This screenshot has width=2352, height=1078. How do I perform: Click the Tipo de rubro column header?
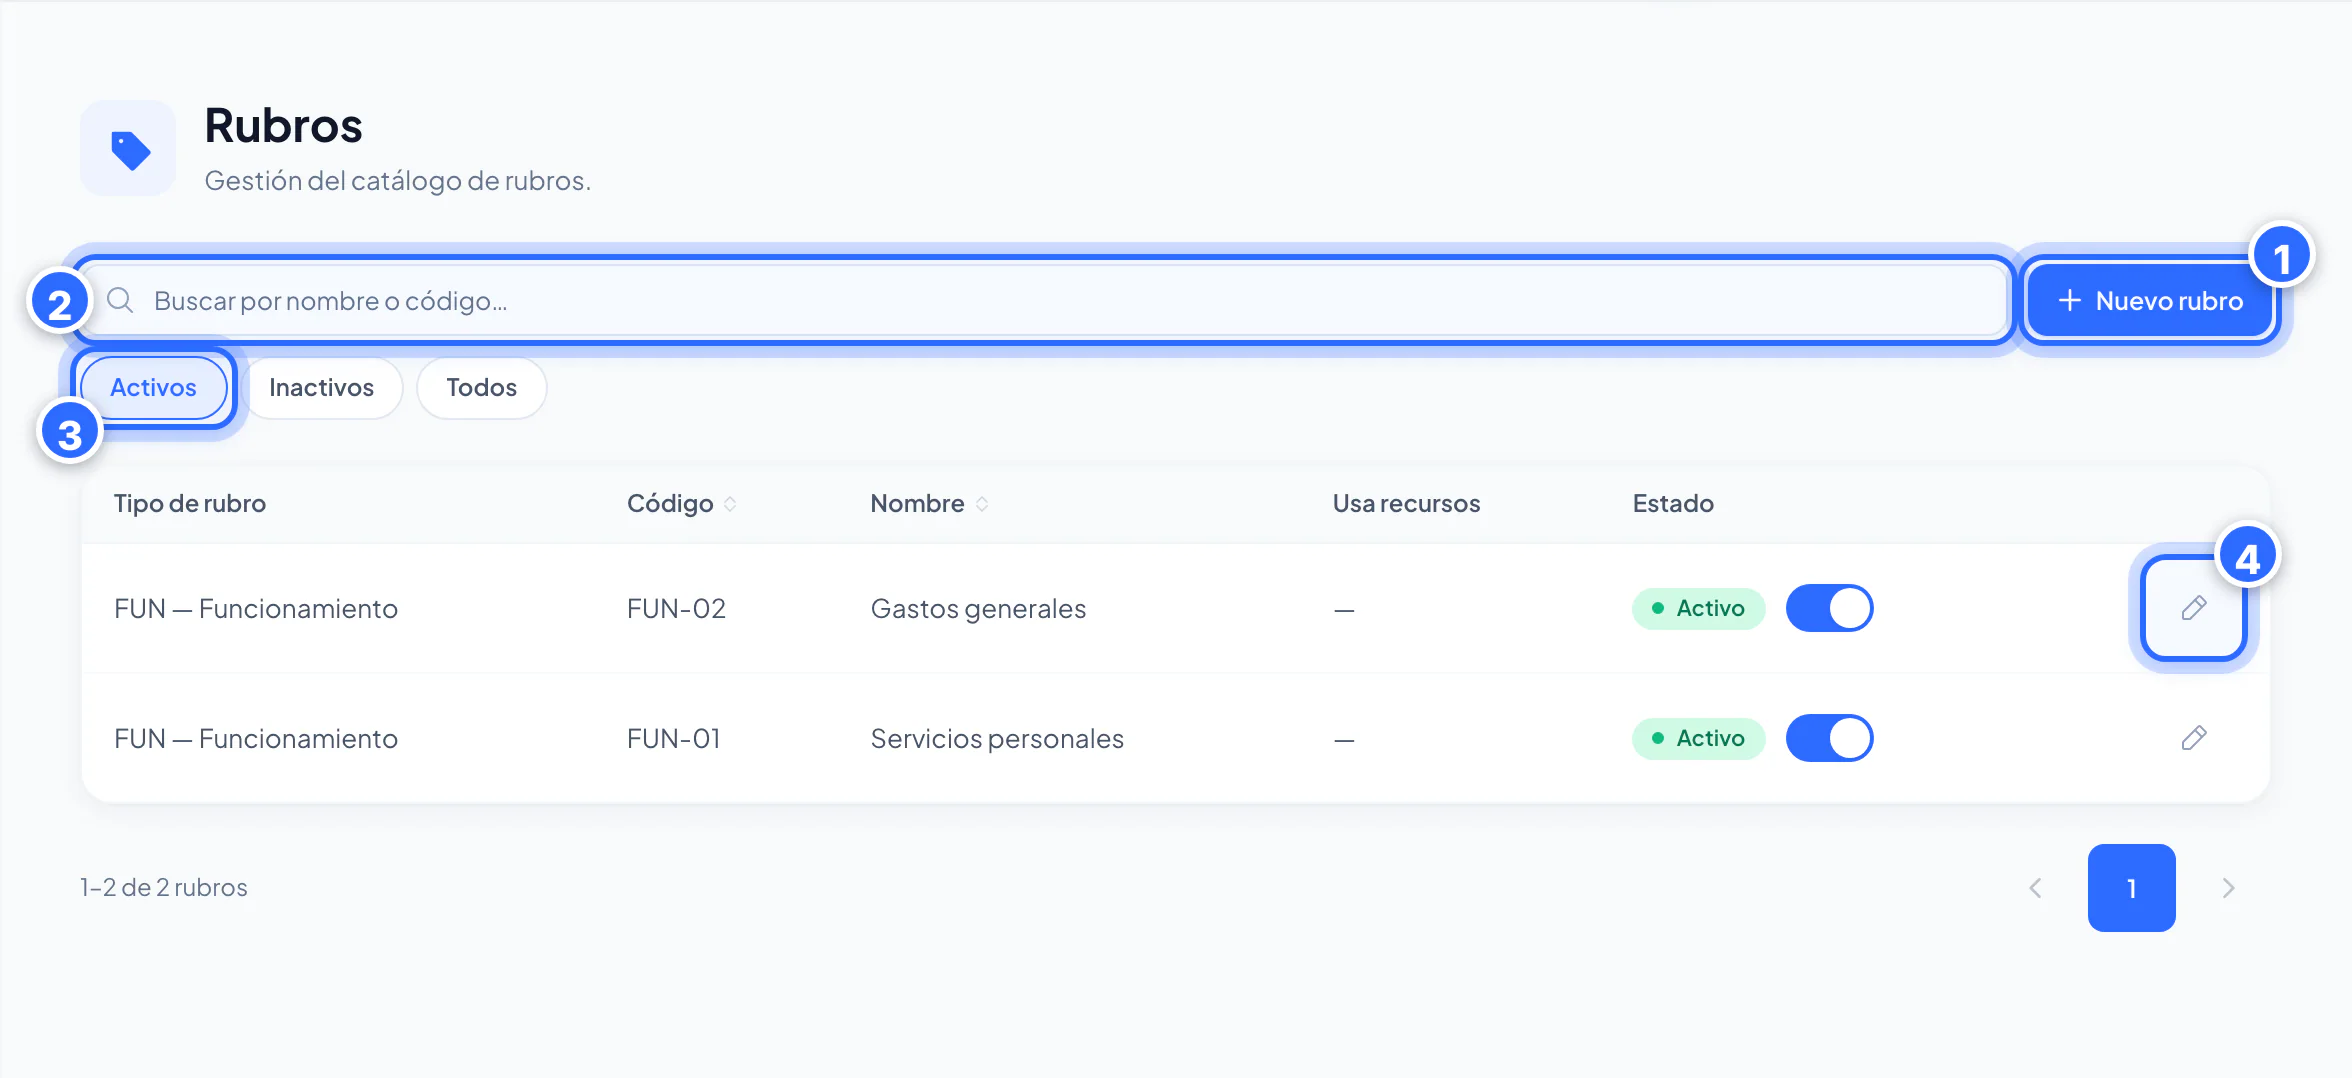click(x=190, y=504)
